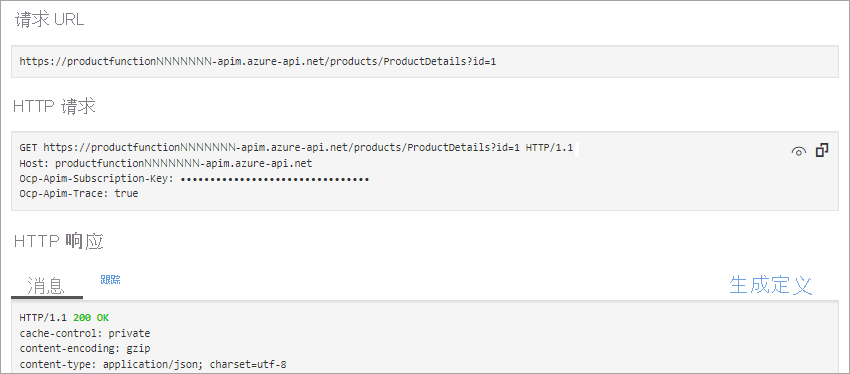This screenshot has width=850, height=374.
Task: Switch to the 消息 tab
Action: [47, 285]
